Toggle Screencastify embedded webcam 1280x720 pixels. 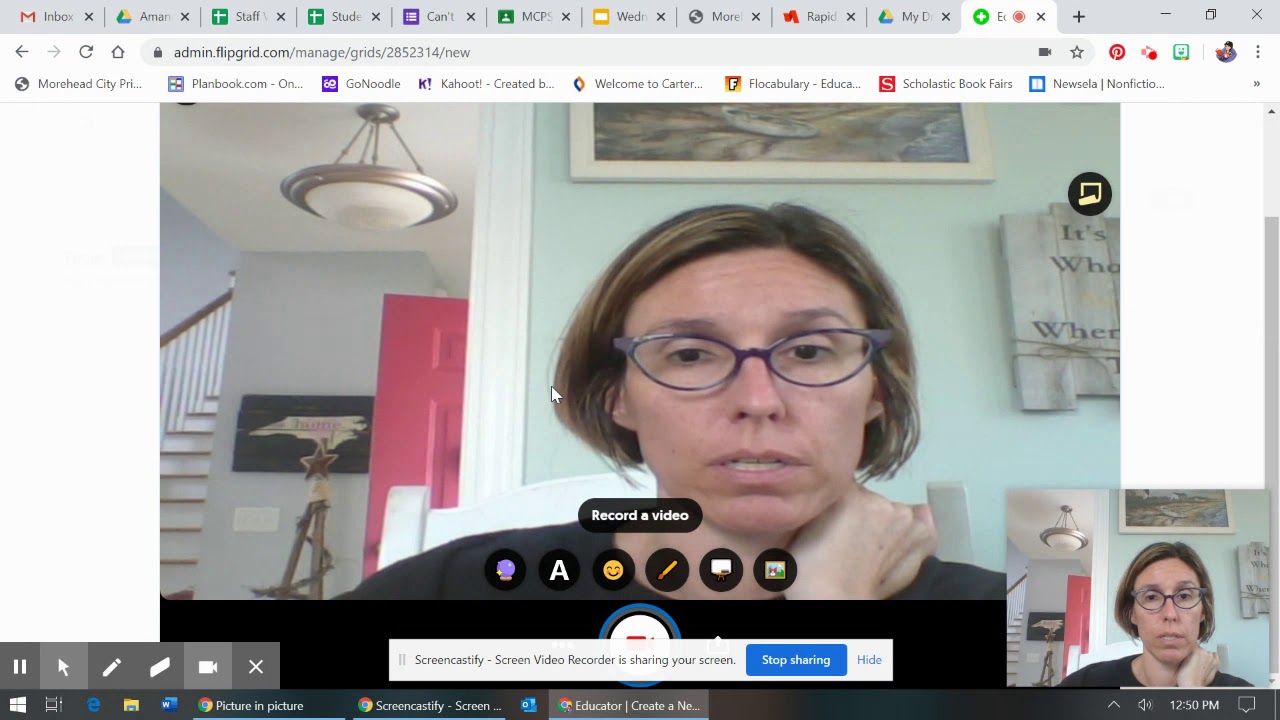point(208,667)
